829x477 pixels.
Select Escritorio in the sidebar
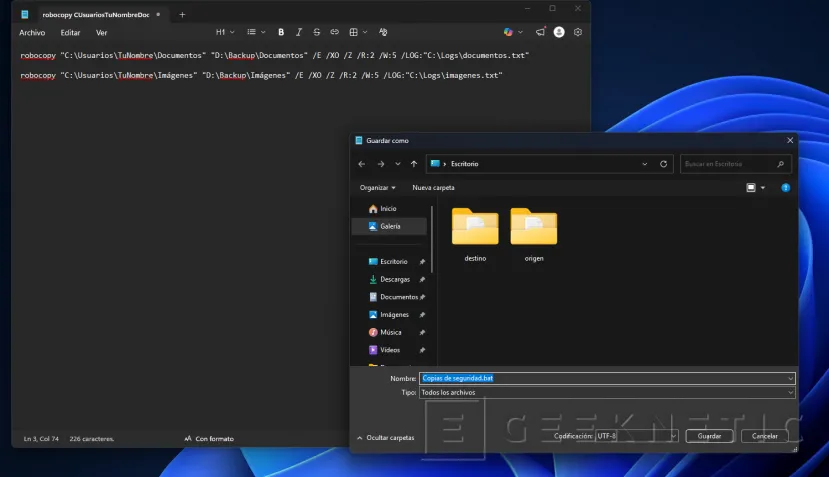pos(393,262)
